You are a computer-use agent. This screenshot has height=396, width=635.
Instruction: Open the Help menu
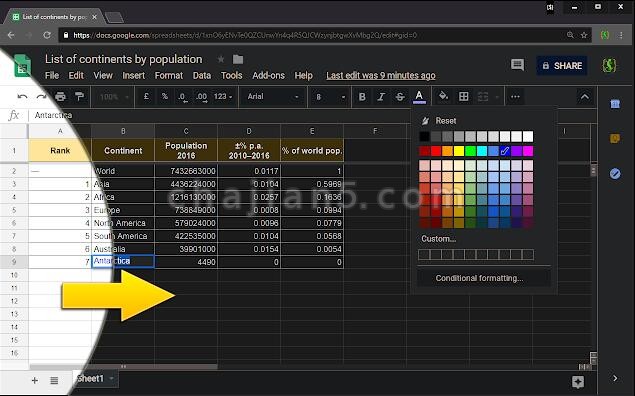coord(303,76)
